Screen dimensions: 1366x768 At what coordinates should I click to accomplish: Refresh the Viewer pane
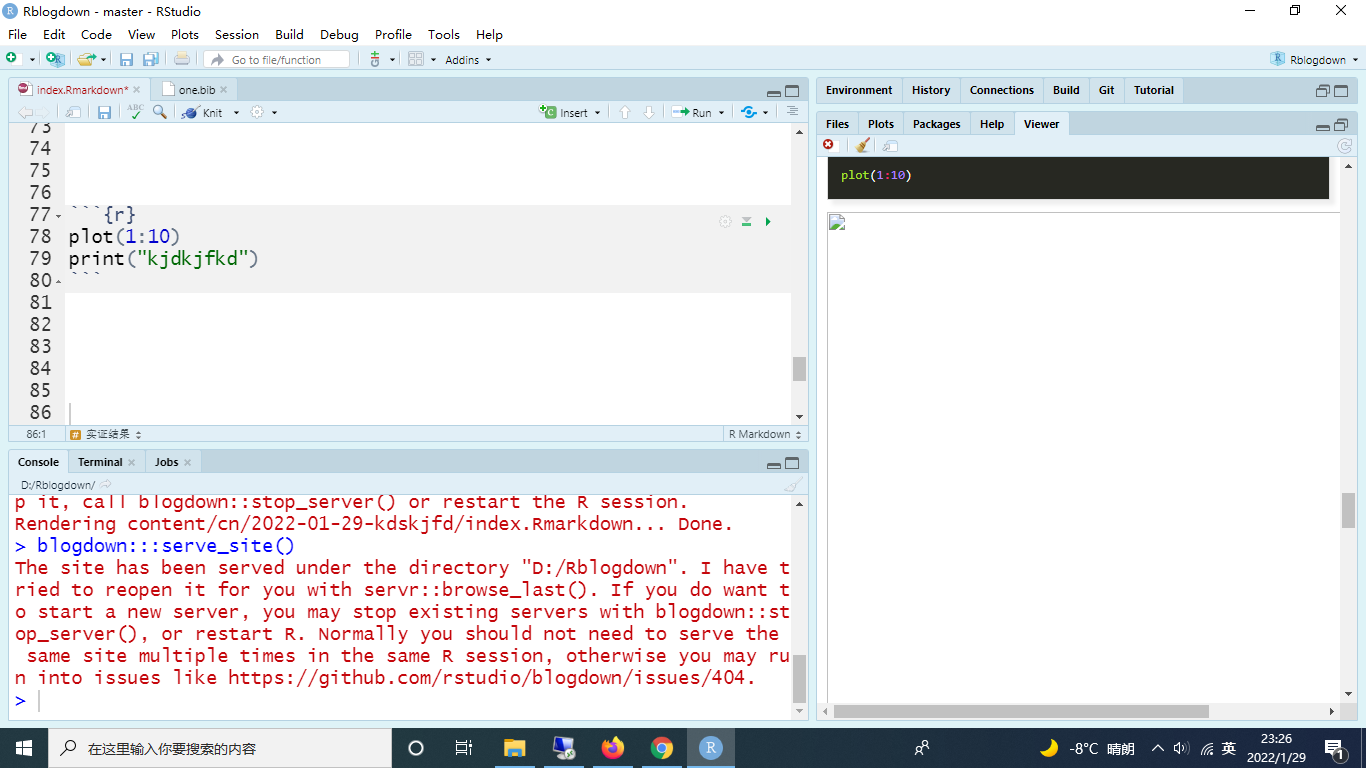click(1345, 146)
